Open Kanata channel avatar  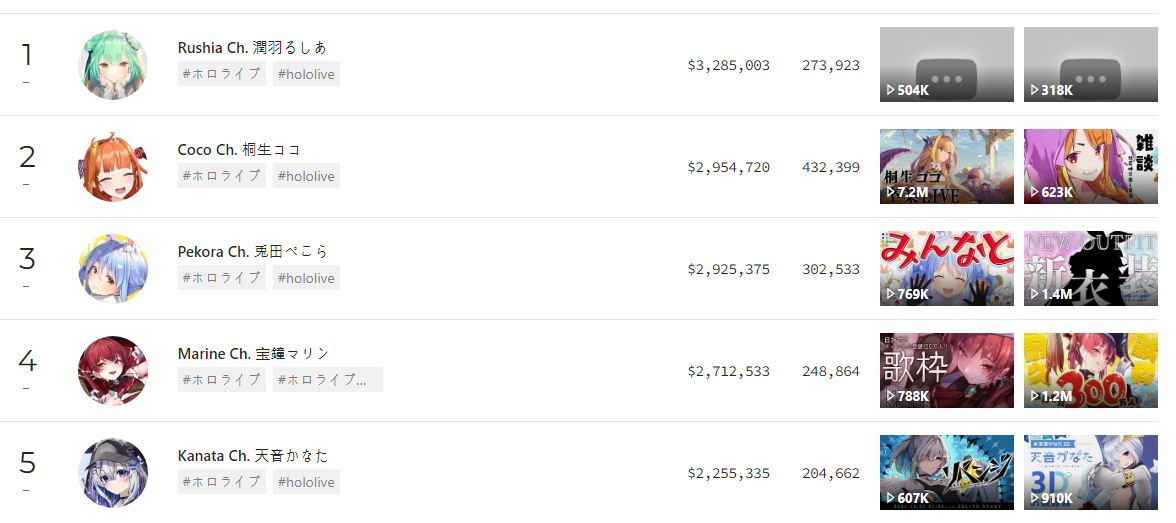113,473
